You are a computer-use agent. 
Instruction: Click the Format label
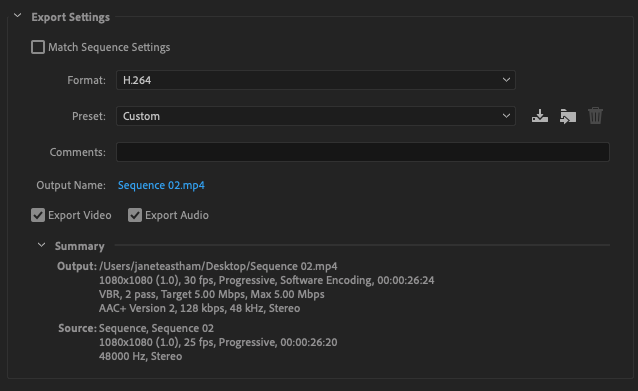86,80
